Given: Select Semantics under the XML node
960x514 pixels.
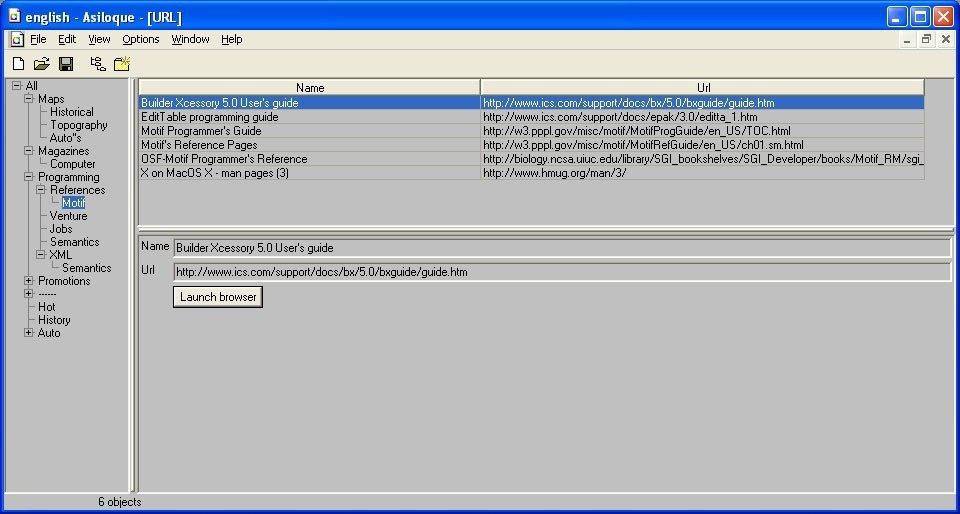Looking at the screenshot, I should click(x=86, y=268).
